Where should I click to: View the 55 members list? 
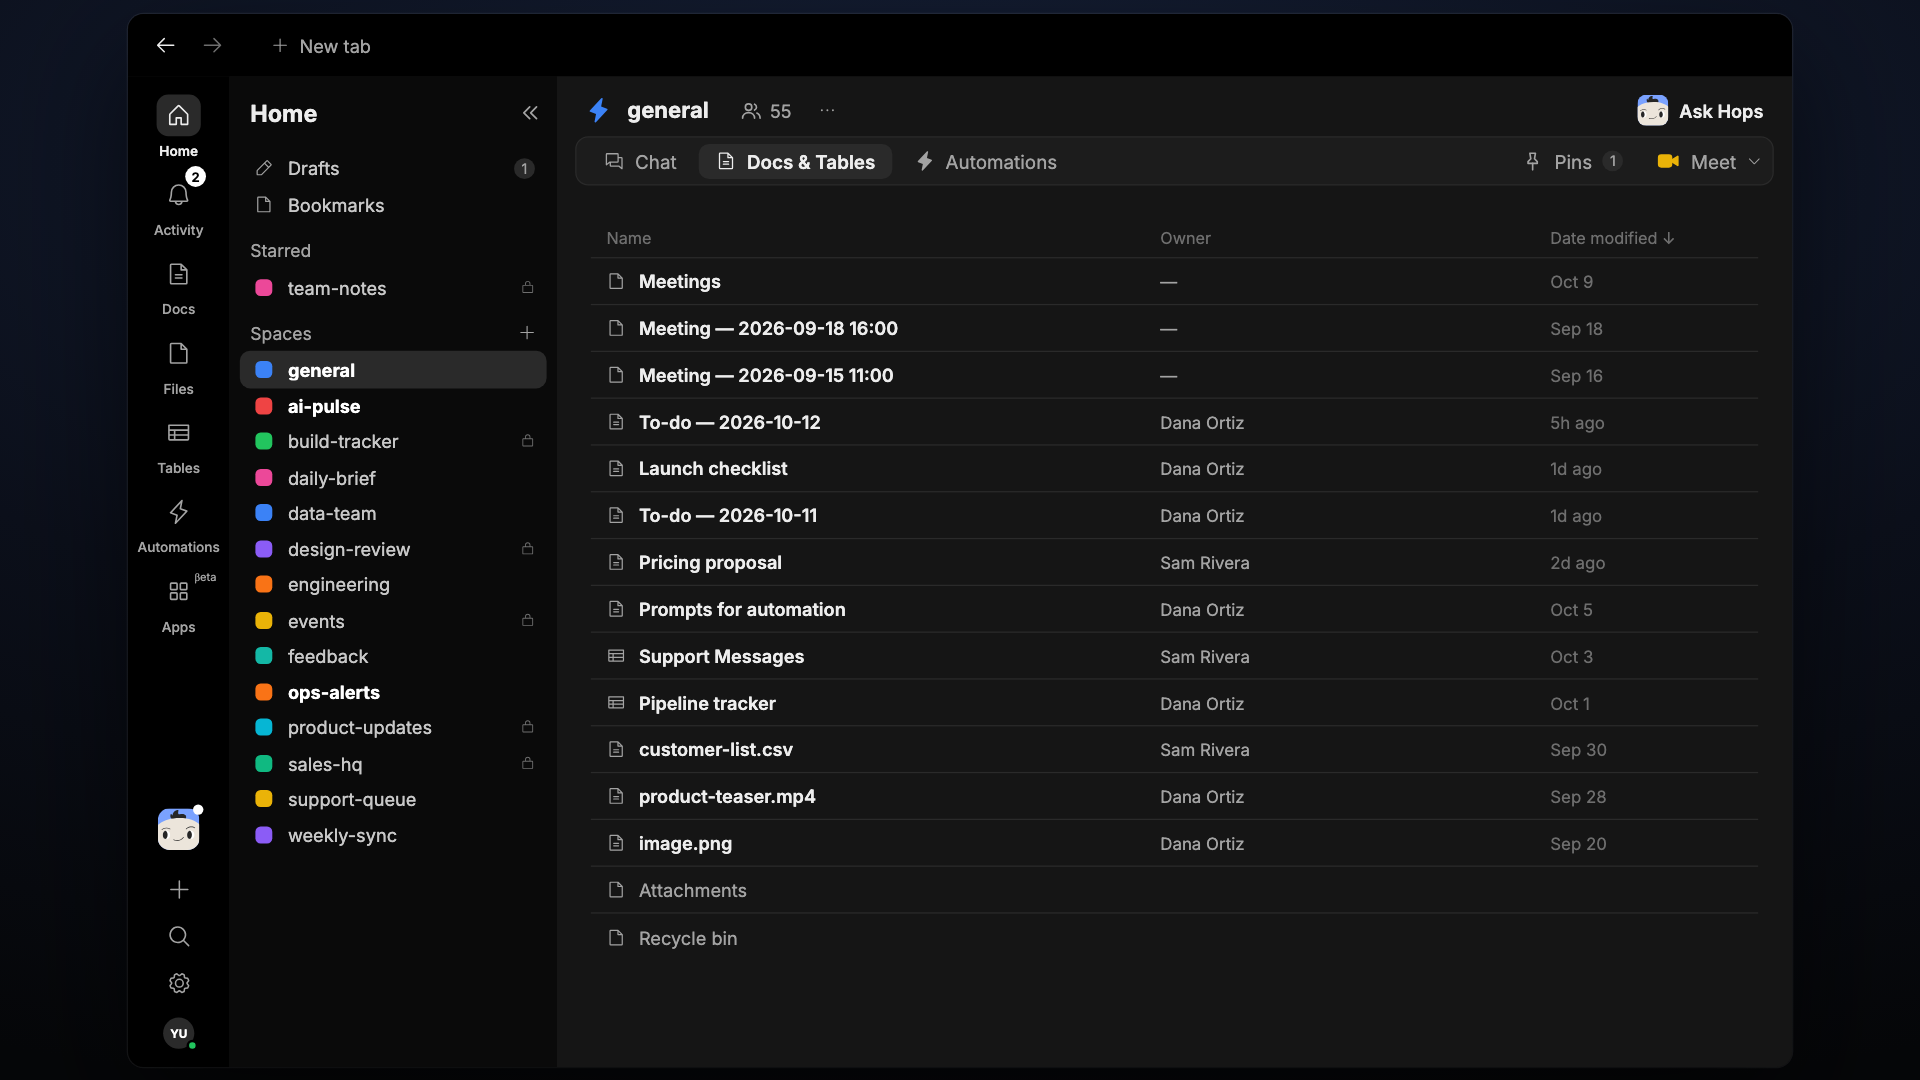pos(766,111)
